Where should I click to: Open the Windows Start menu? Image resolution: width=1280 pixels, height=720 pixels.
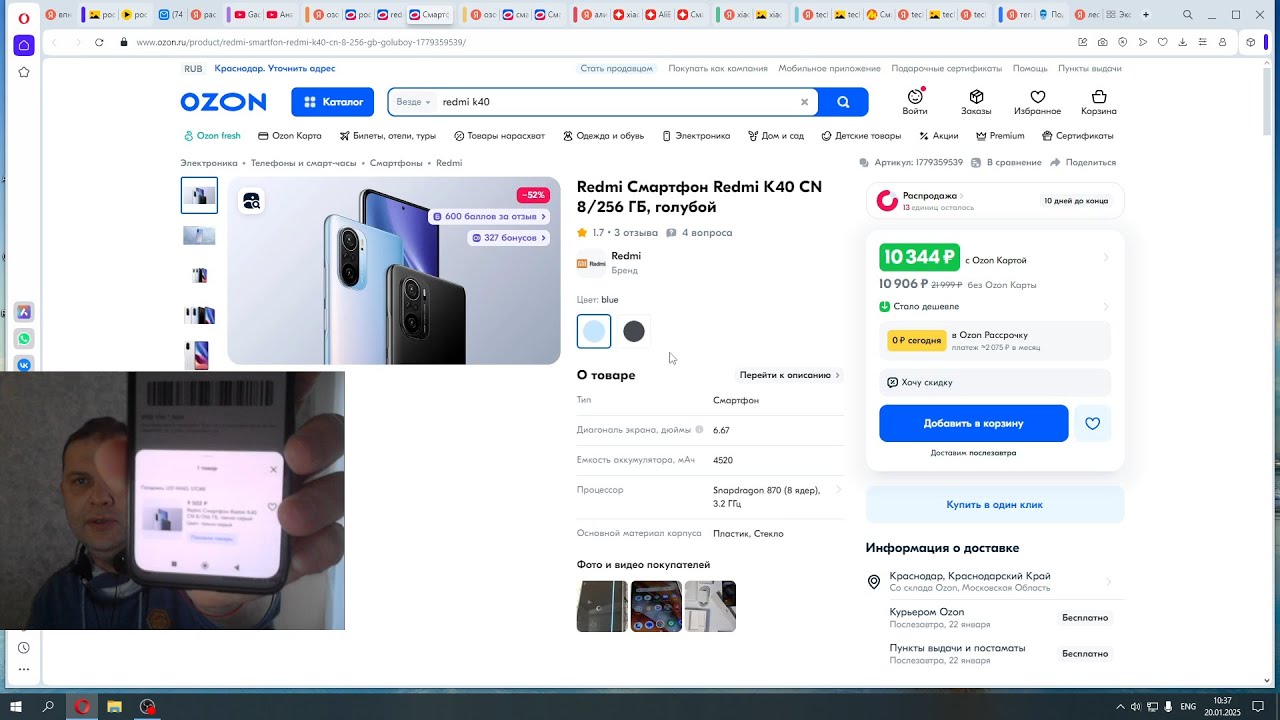tap(16, 706)
